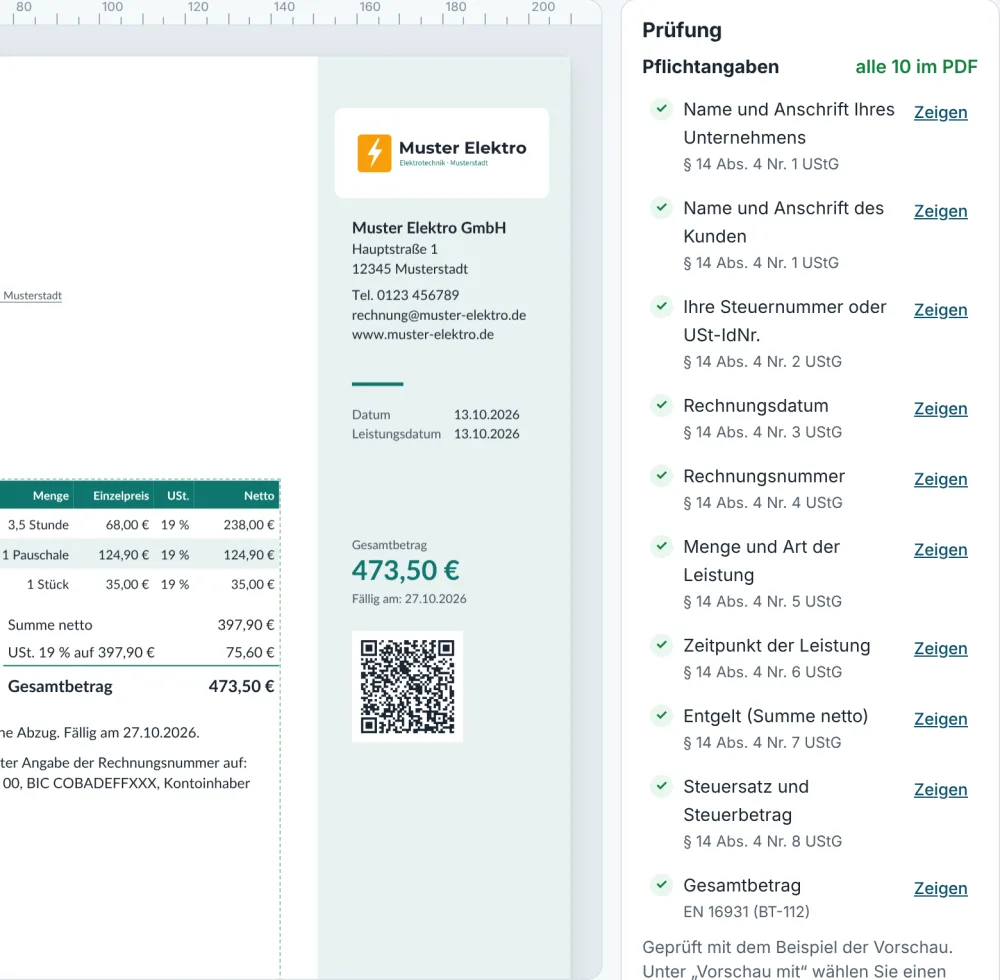Screen dimensions: 1000x980
Task: Click green check icon beside 'Zeitpunkt der Leistung'
Action: [661, 645]
